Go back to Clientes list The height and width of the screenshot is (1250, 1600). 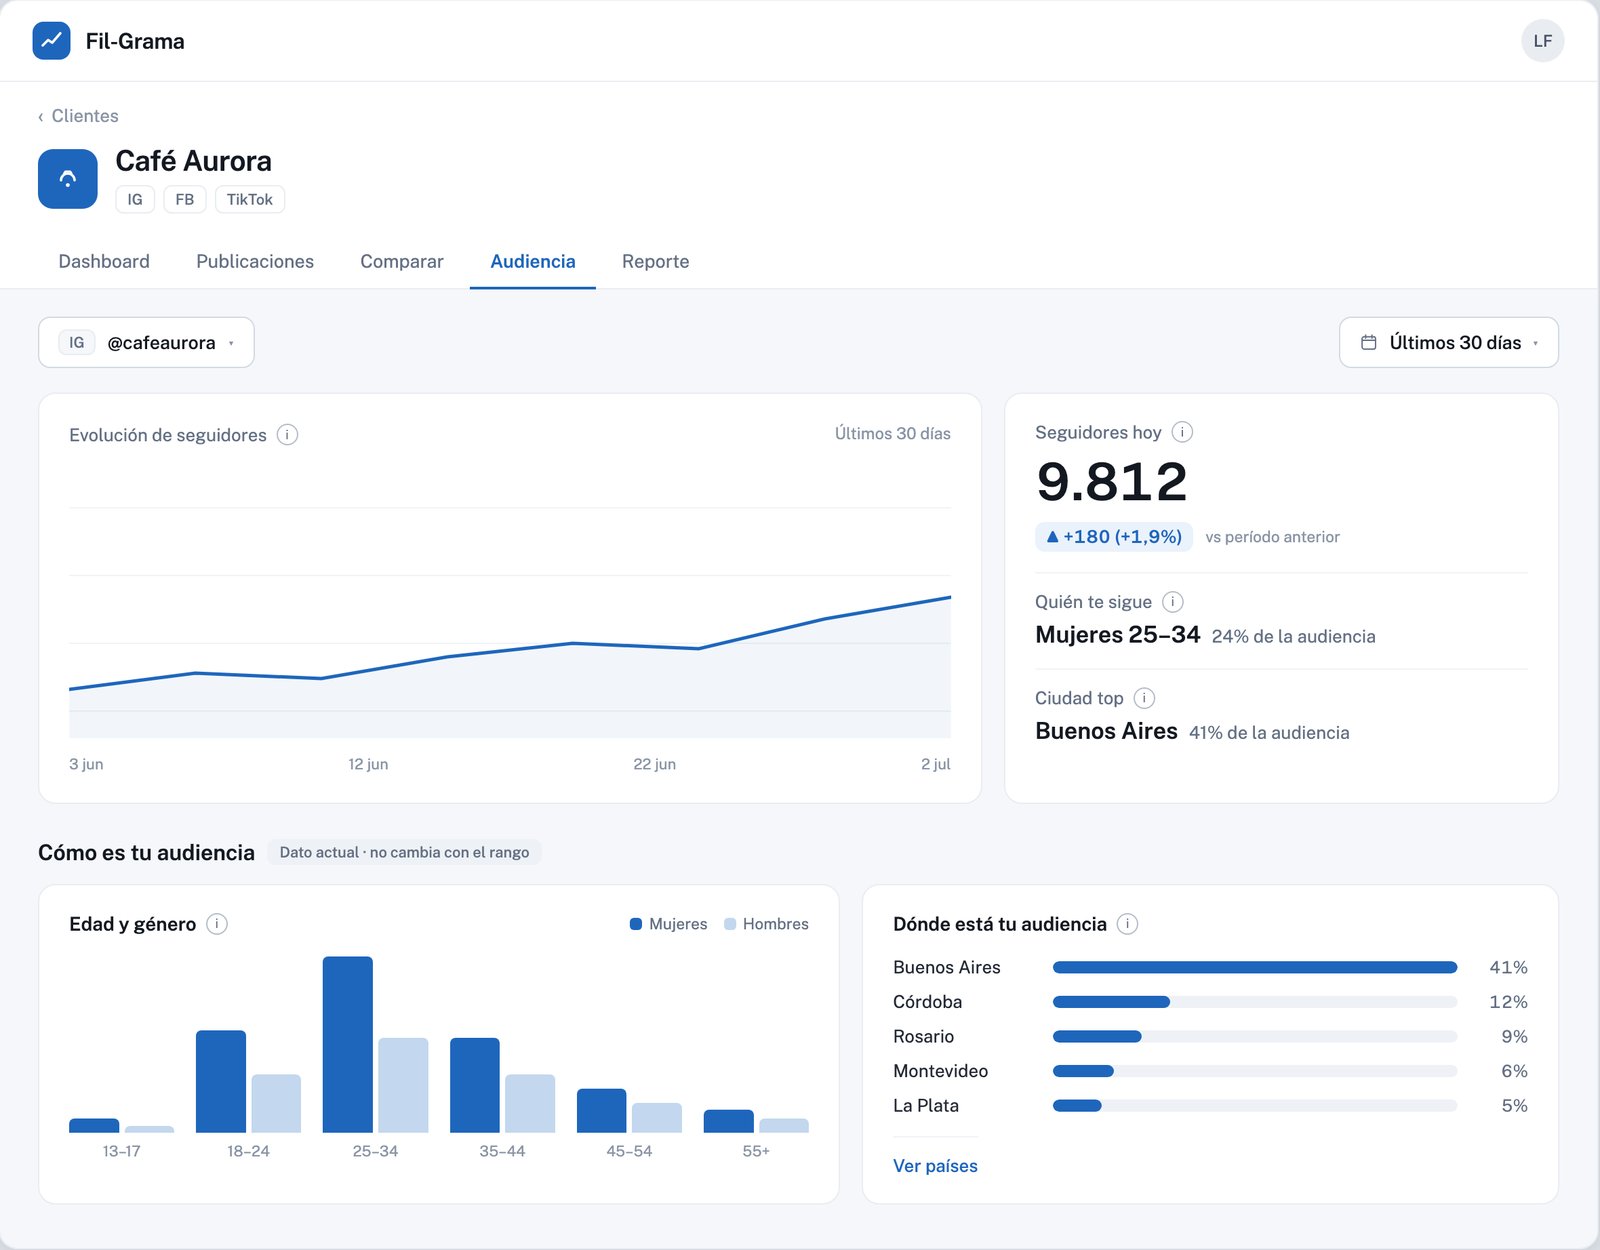[x=78, y=116]
